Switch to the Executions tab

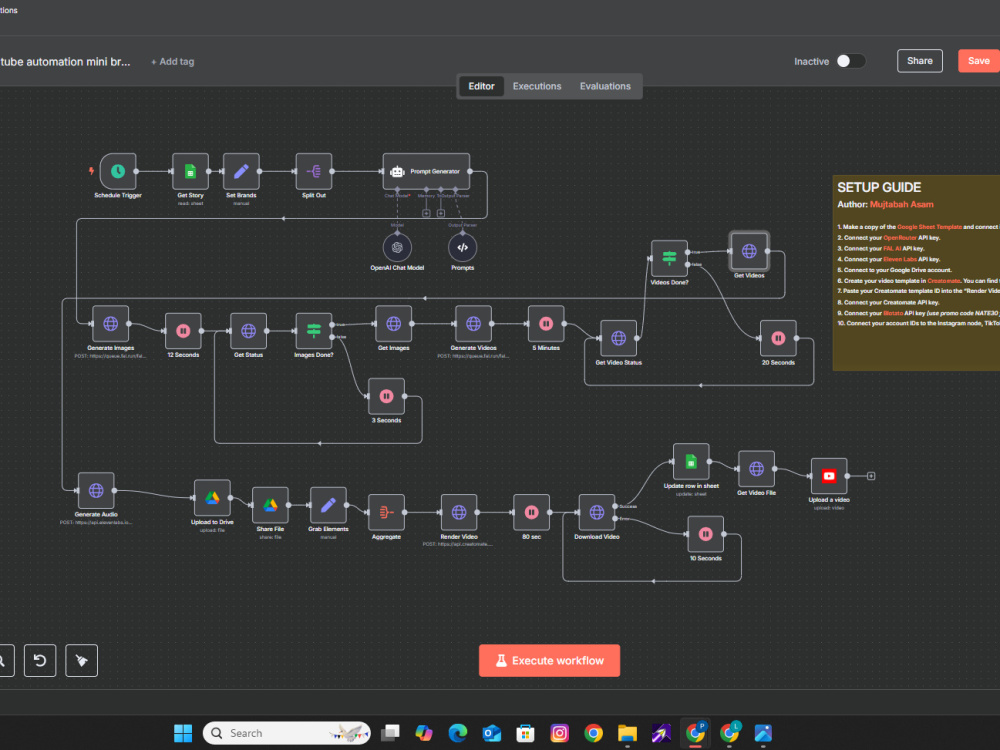[537, 86]
